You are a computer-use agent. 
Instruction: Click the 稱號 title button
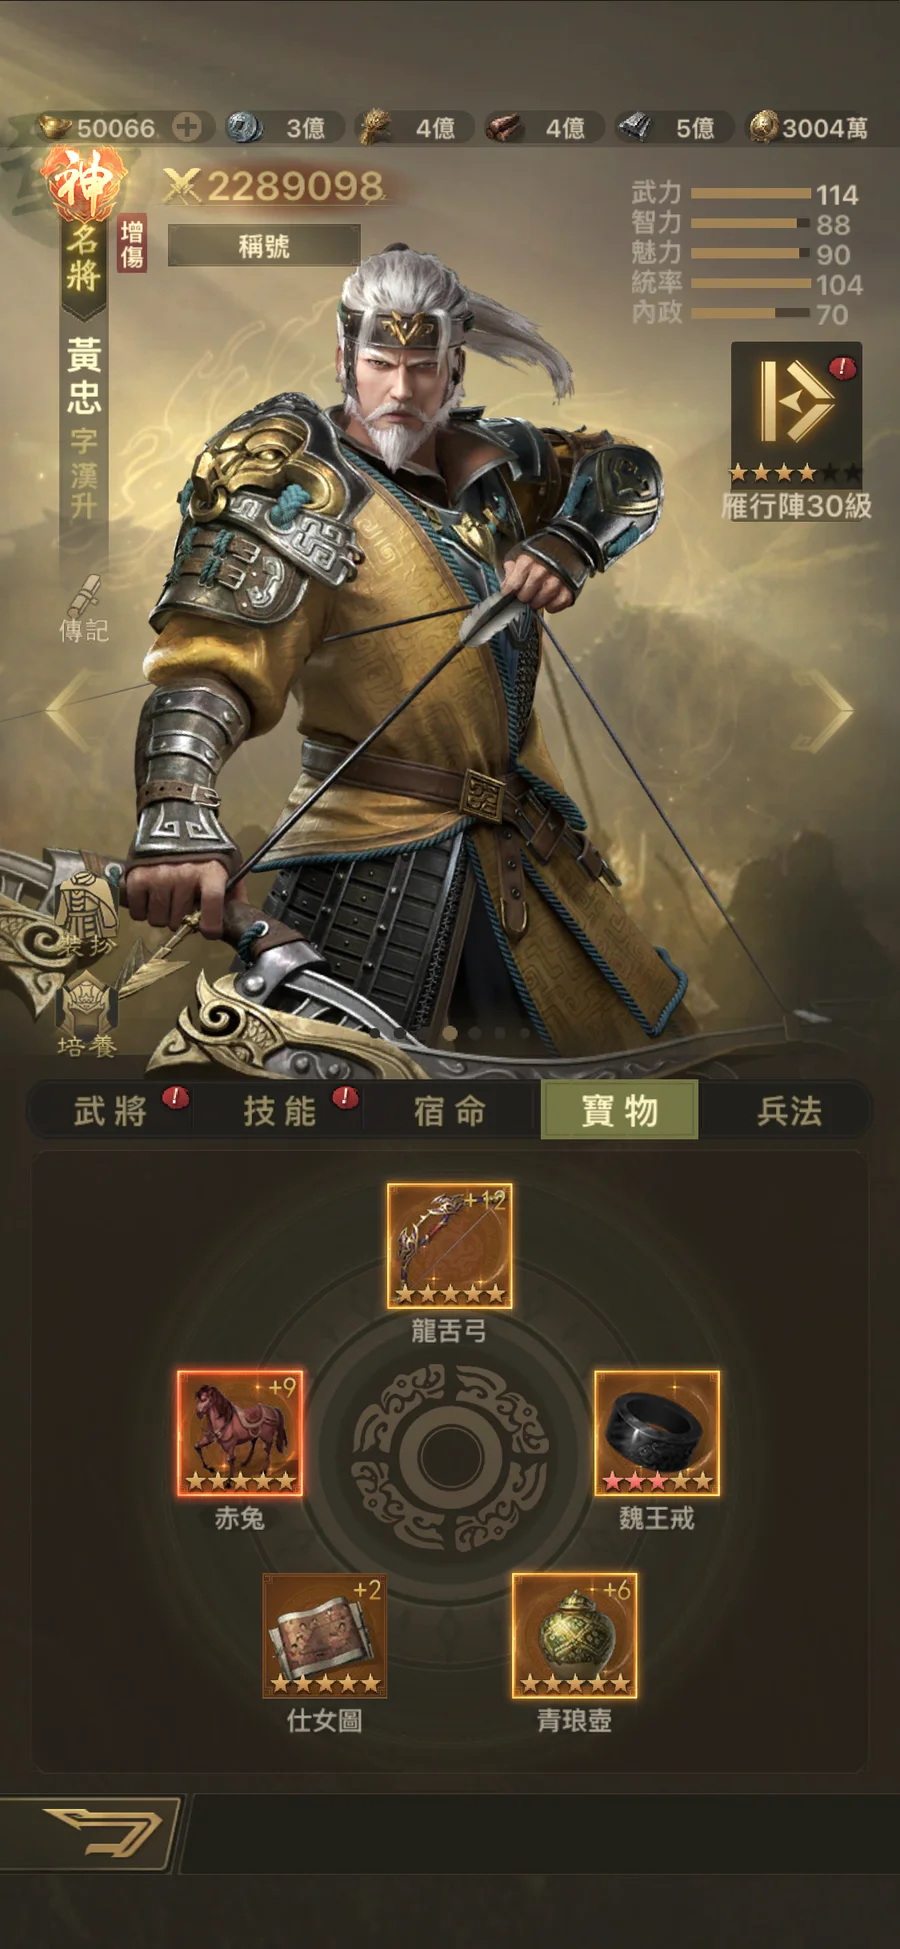click(x=264, y=245)
